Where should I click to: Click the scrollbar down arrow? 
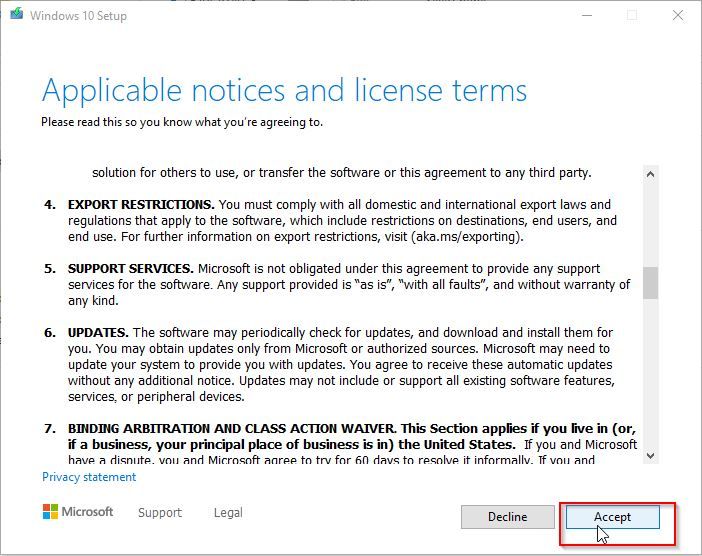coord(651,456)
